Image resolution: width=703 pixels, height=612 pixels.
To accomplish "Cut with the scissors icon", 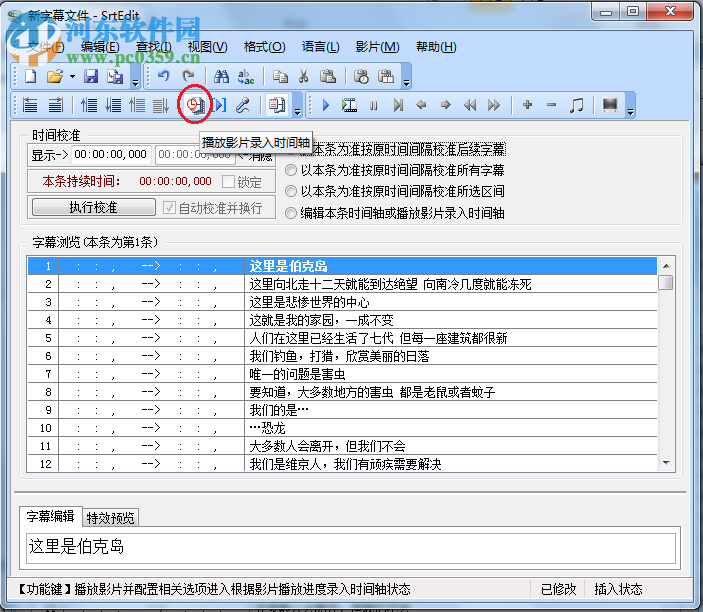I will [x=304, y=76].
